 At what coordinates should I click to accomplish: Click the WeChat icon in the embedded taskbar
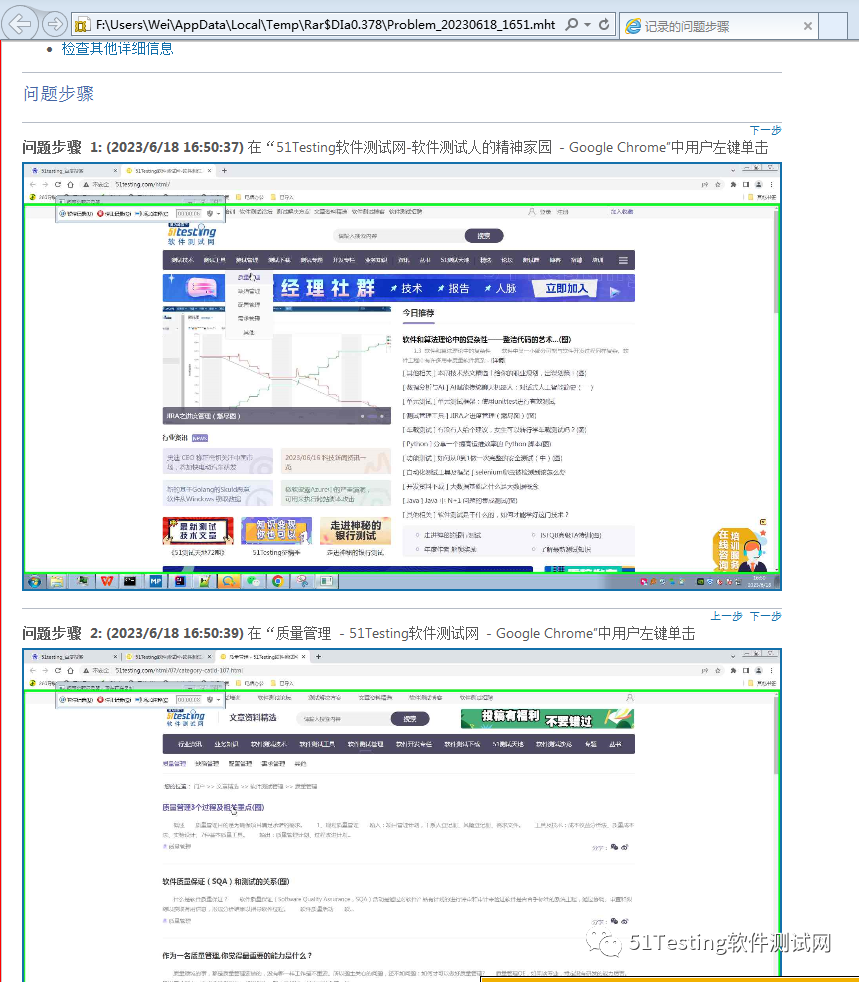click(x=251, y=581)
